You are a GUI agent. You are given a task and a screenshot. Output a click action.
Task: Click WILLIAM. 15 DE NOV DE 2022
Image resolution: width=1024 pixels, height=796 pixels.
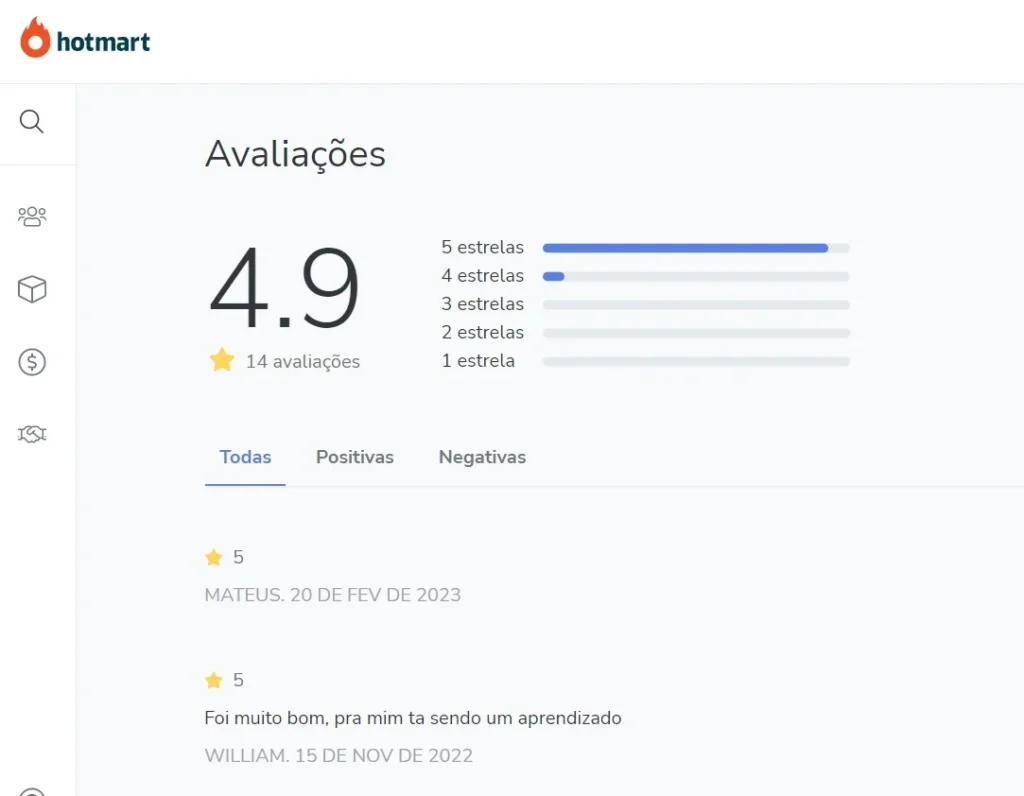(338, 756)
